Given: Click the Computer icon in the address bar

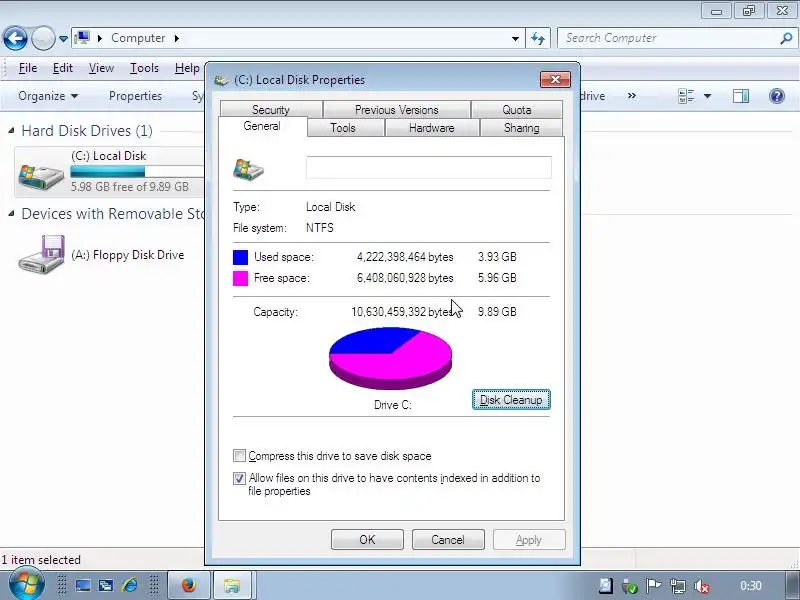Looking at the screenshot, I should [x=82, y=38].
